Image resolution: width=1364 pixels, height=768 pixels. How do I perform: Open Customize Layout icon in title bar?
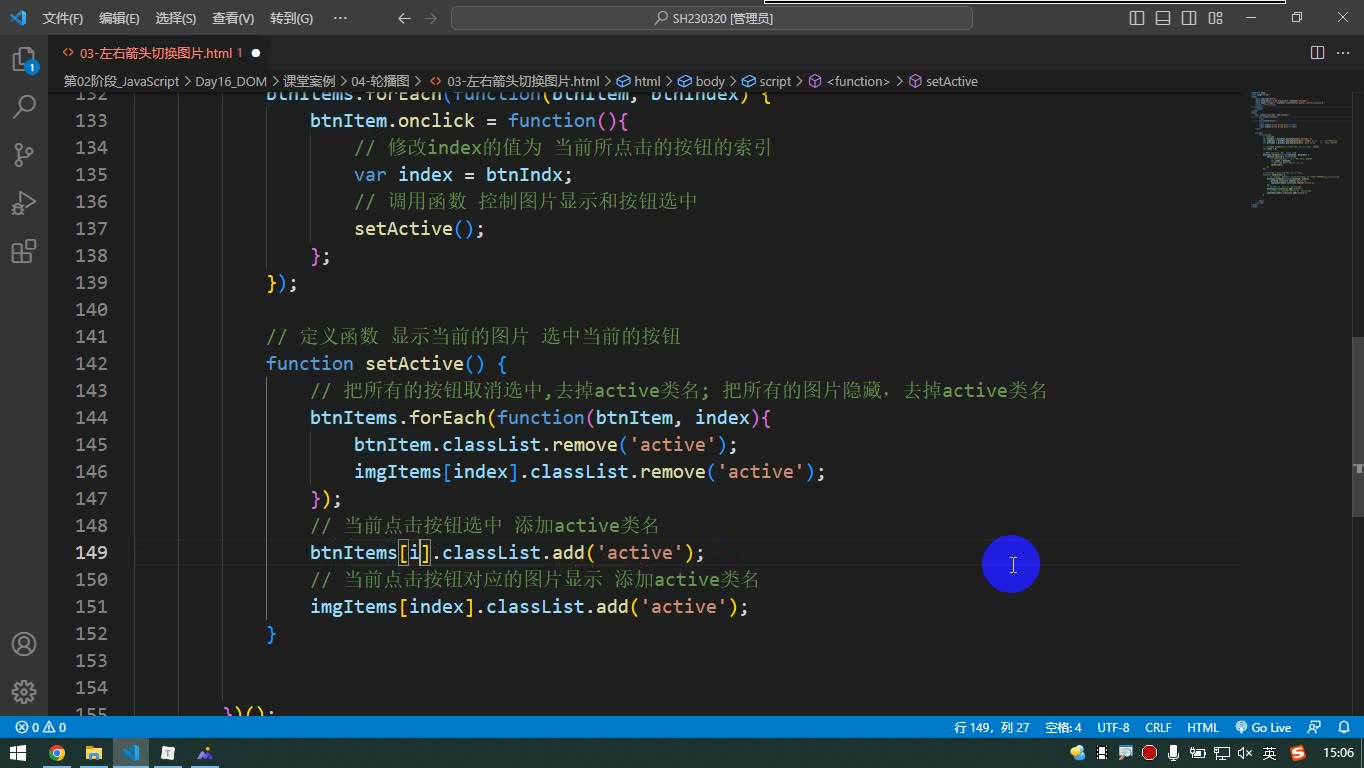click(1215, 18)
